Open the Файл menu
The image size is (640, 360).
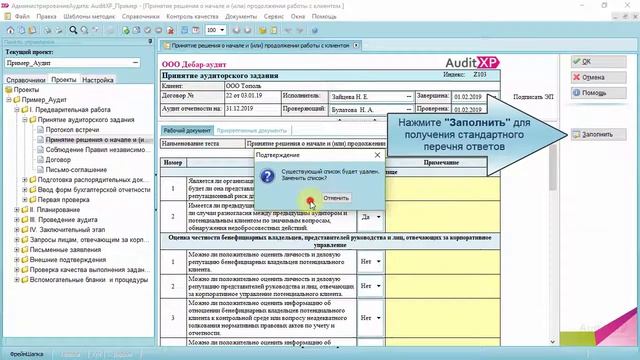tap(22, 17)
